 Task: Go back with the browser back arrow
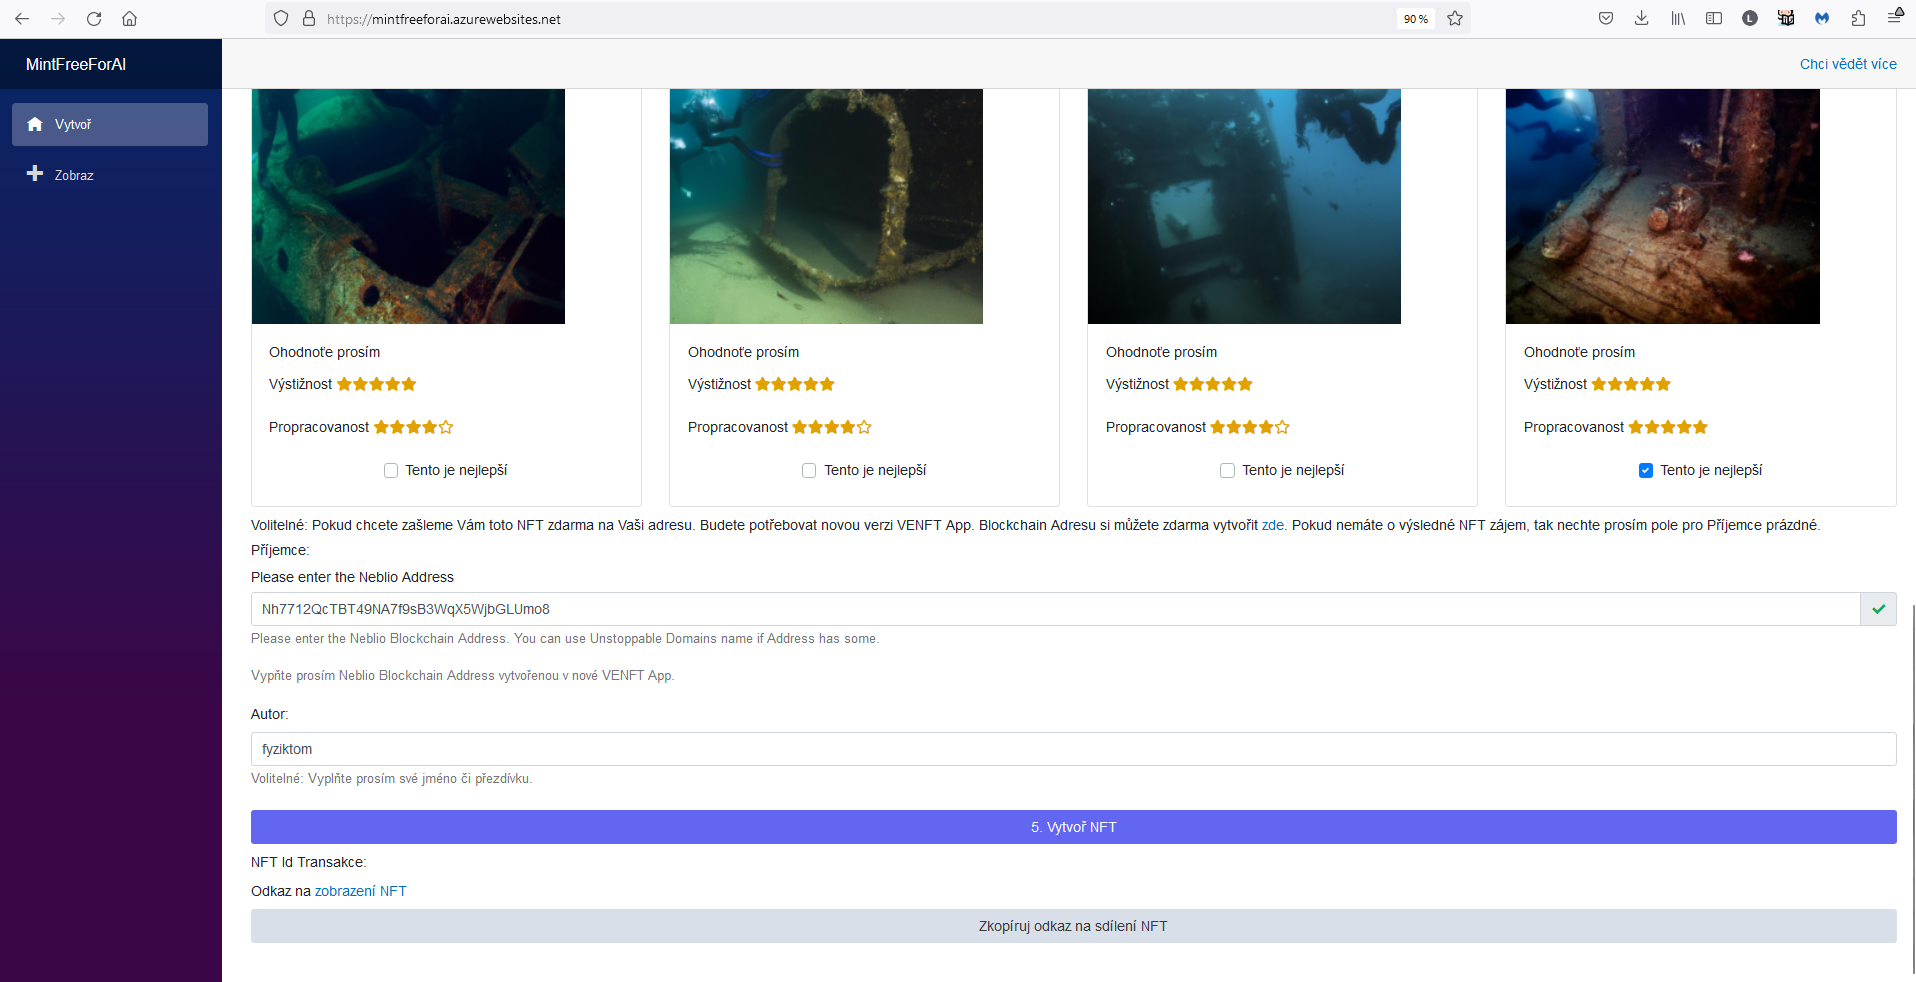22,18
